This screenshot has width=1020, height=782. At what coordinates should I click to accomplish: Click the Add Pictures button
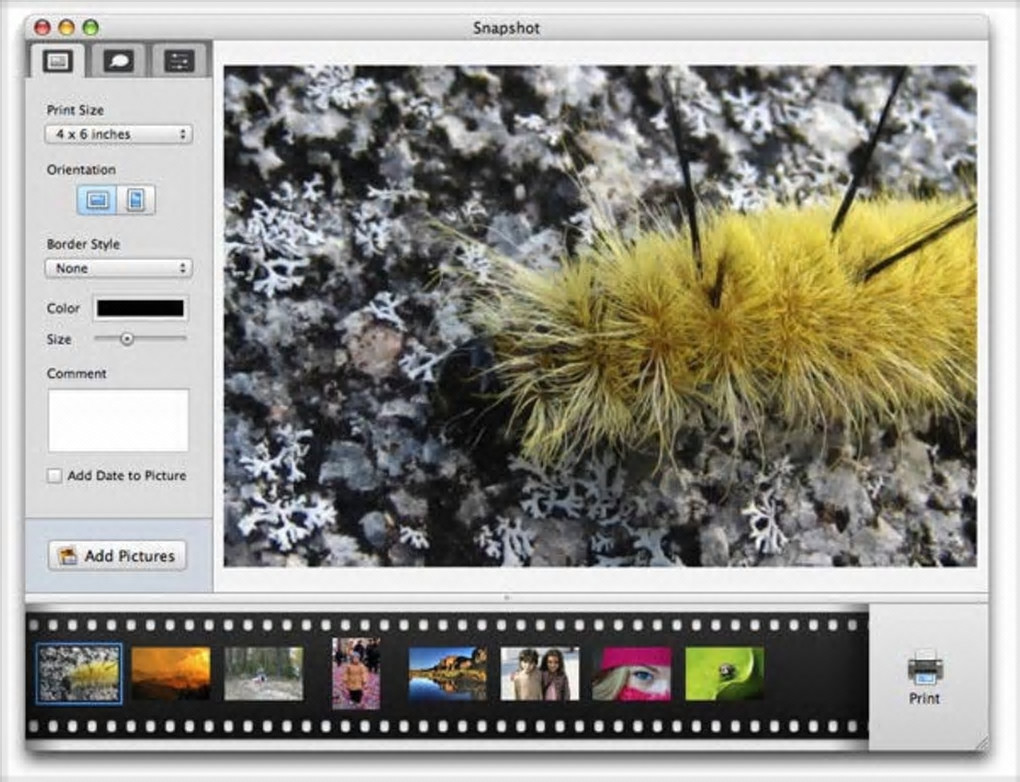(x=117, y=556)
